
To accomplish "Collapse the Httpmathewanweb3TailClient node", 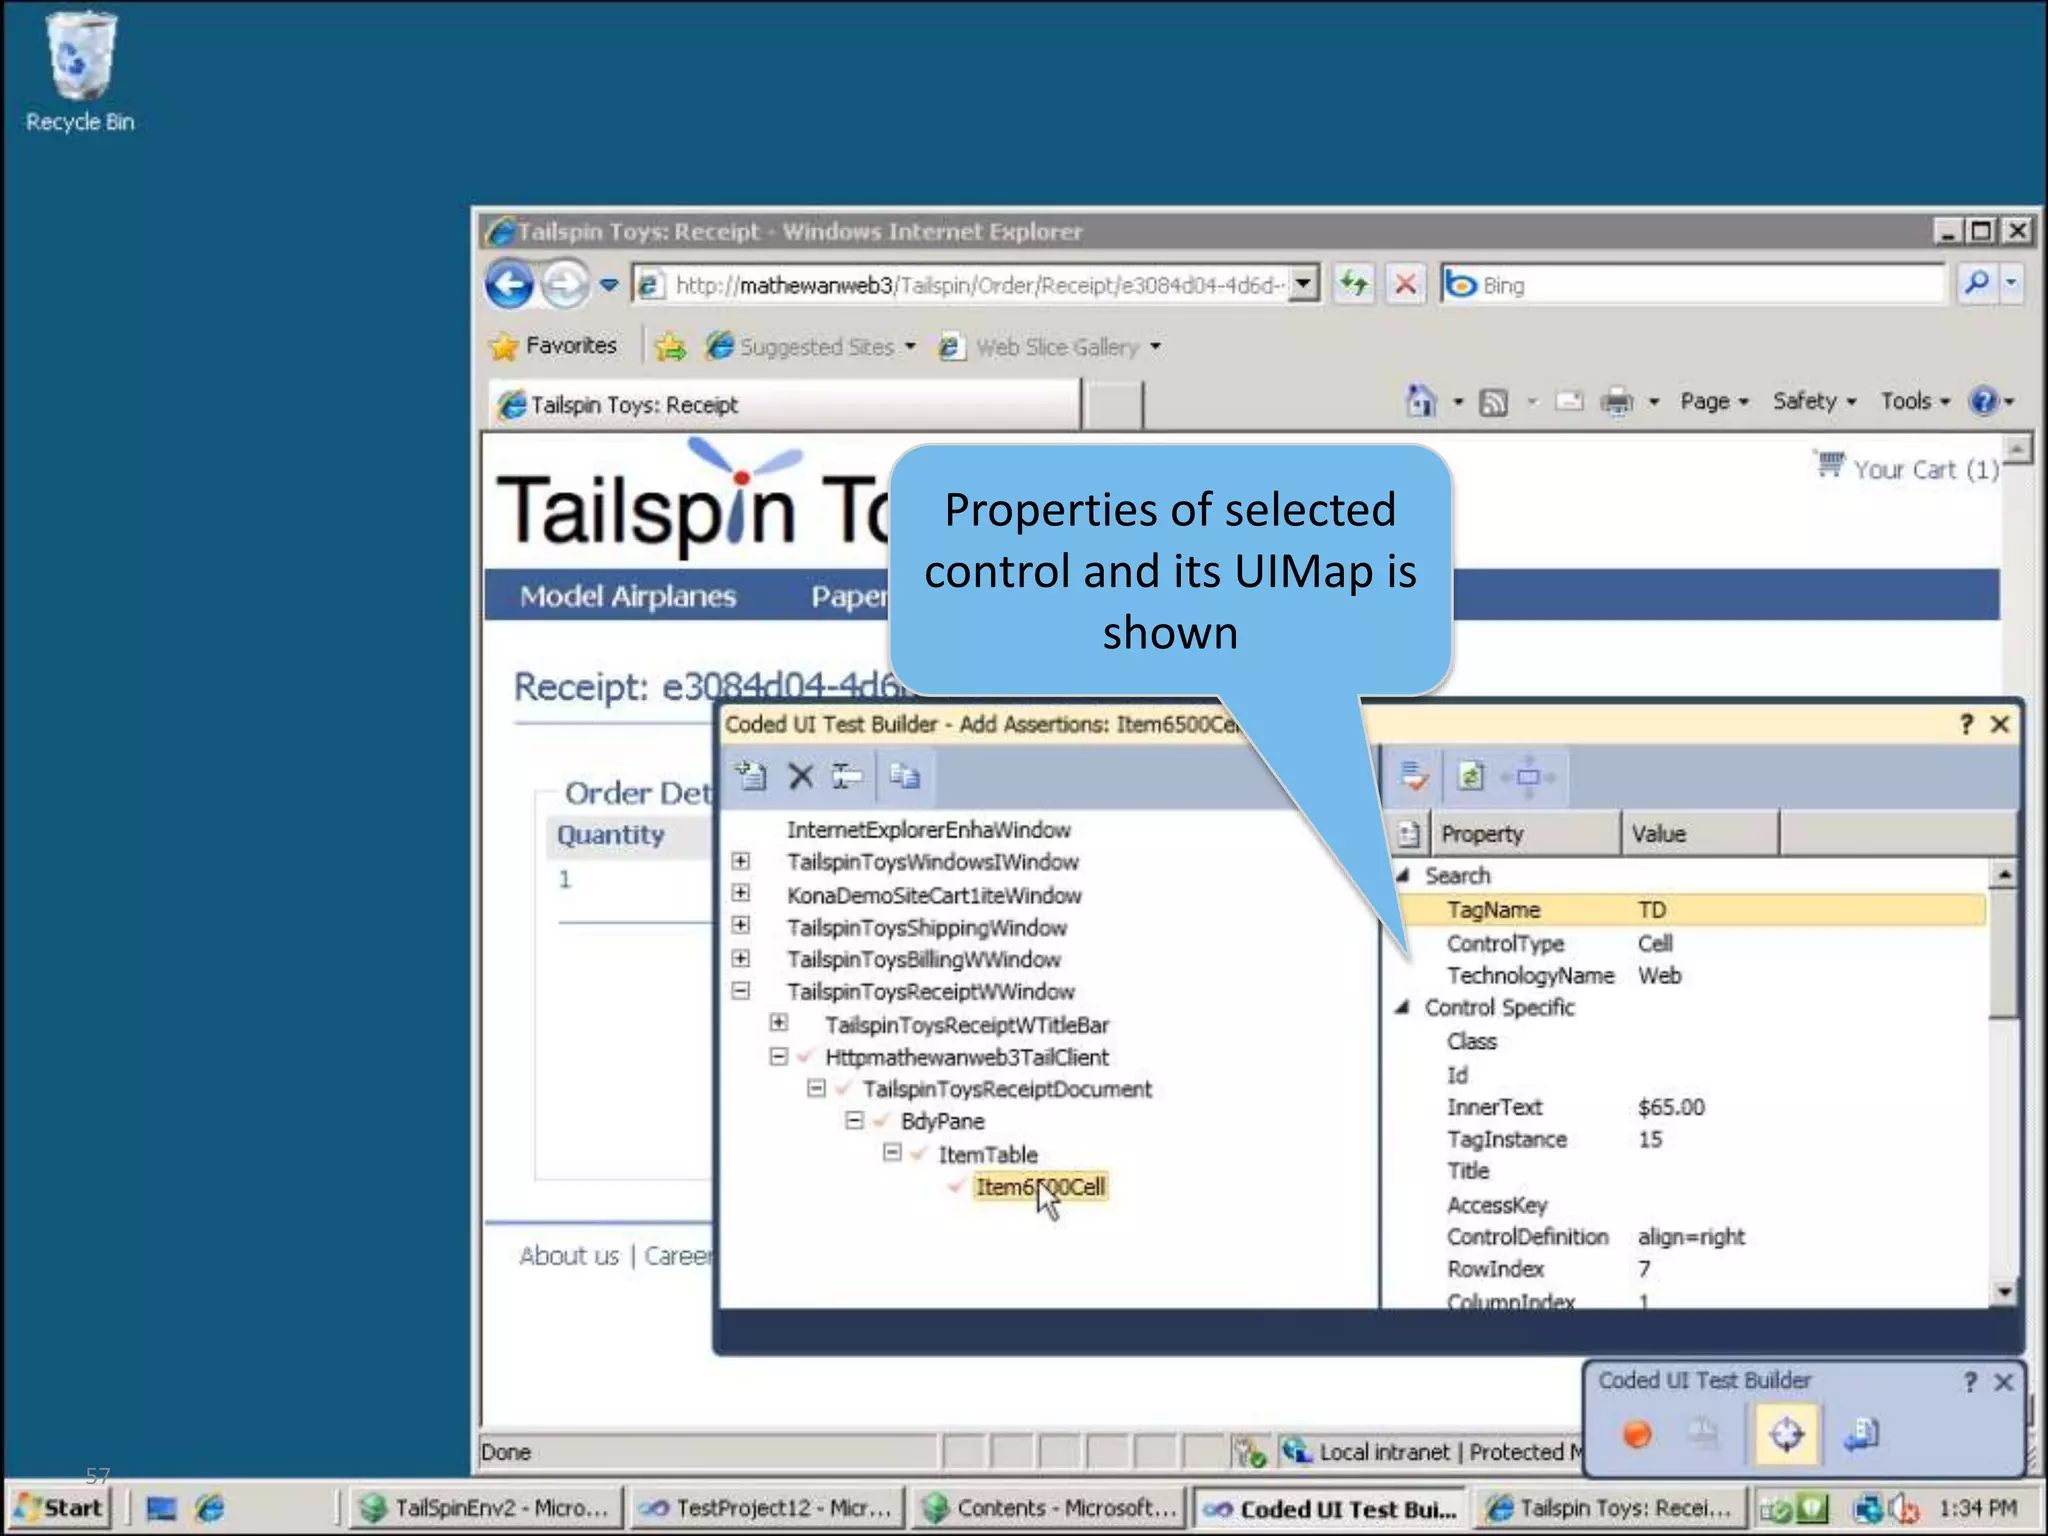I will click(x=778, y=1056).
